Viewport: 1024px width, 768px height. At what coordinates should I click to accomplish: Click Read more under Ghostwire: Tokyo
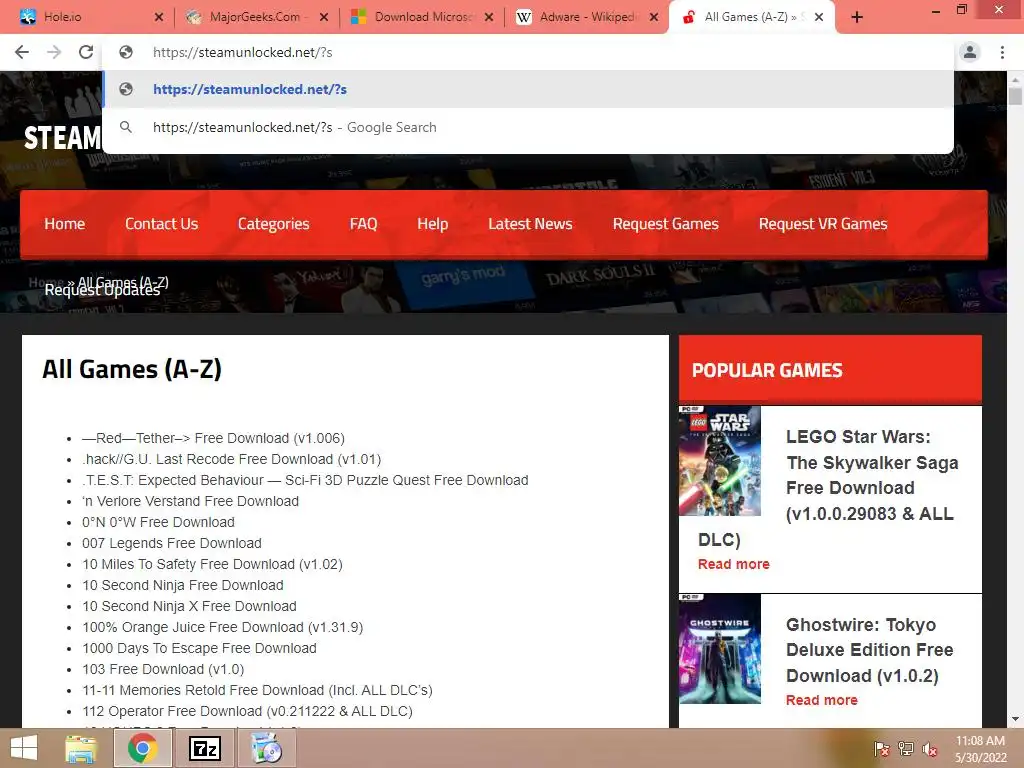pos(822,700)
